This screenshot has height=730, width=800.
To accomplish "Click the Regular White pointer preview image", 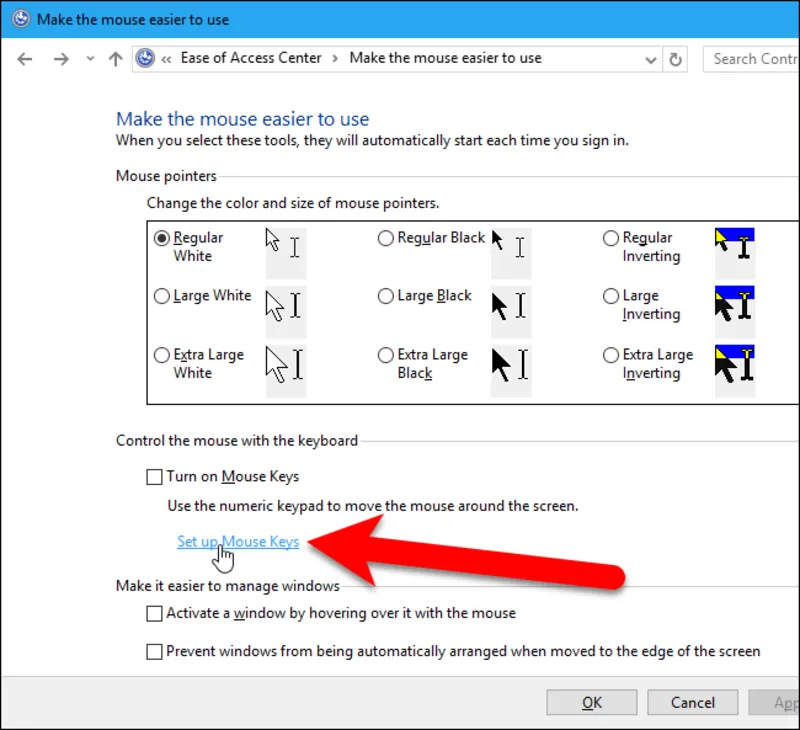I will click(286, 253).
